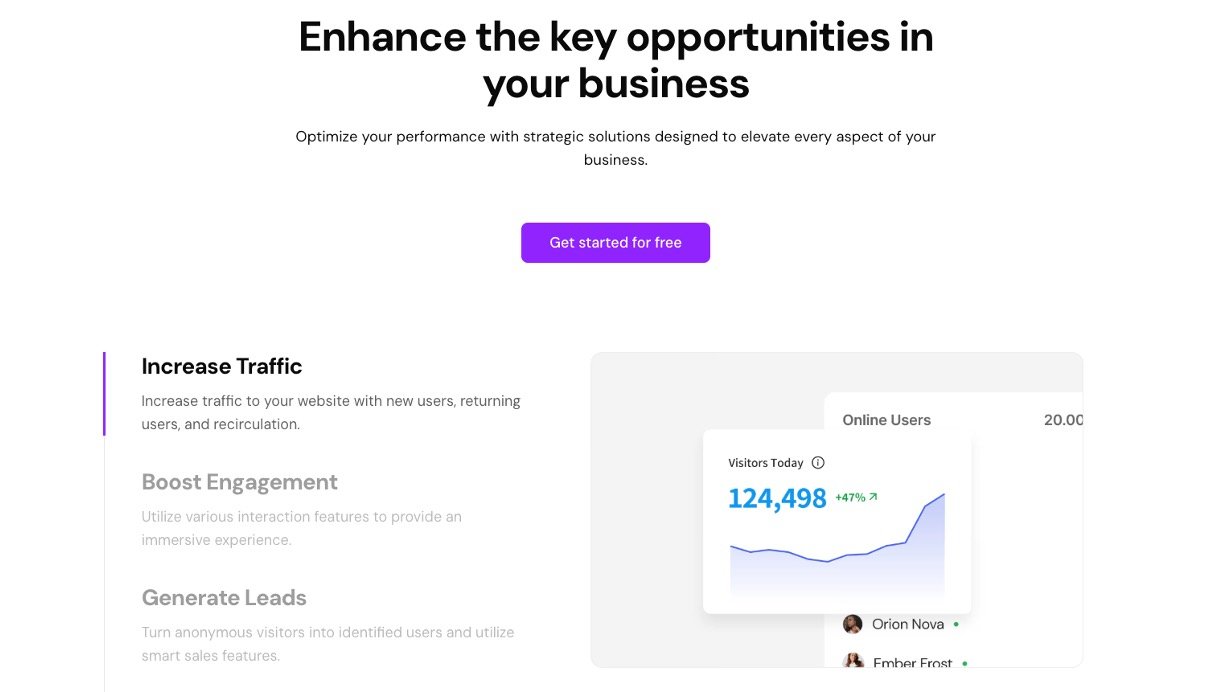Click the purple active tab indicator bar
1226x692 pixels.
[x=104, y=394]
